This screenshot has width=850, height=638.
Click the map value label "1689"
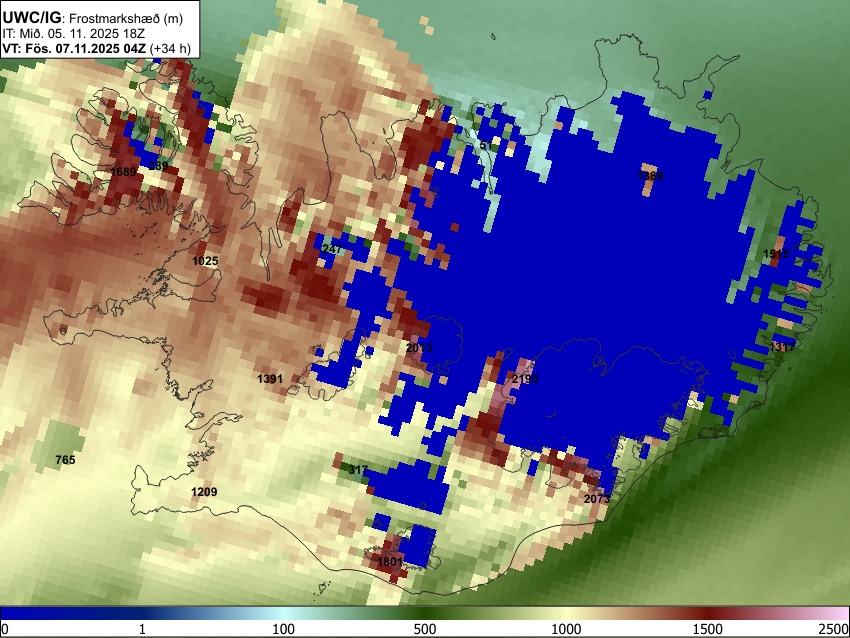coord(123,172)
